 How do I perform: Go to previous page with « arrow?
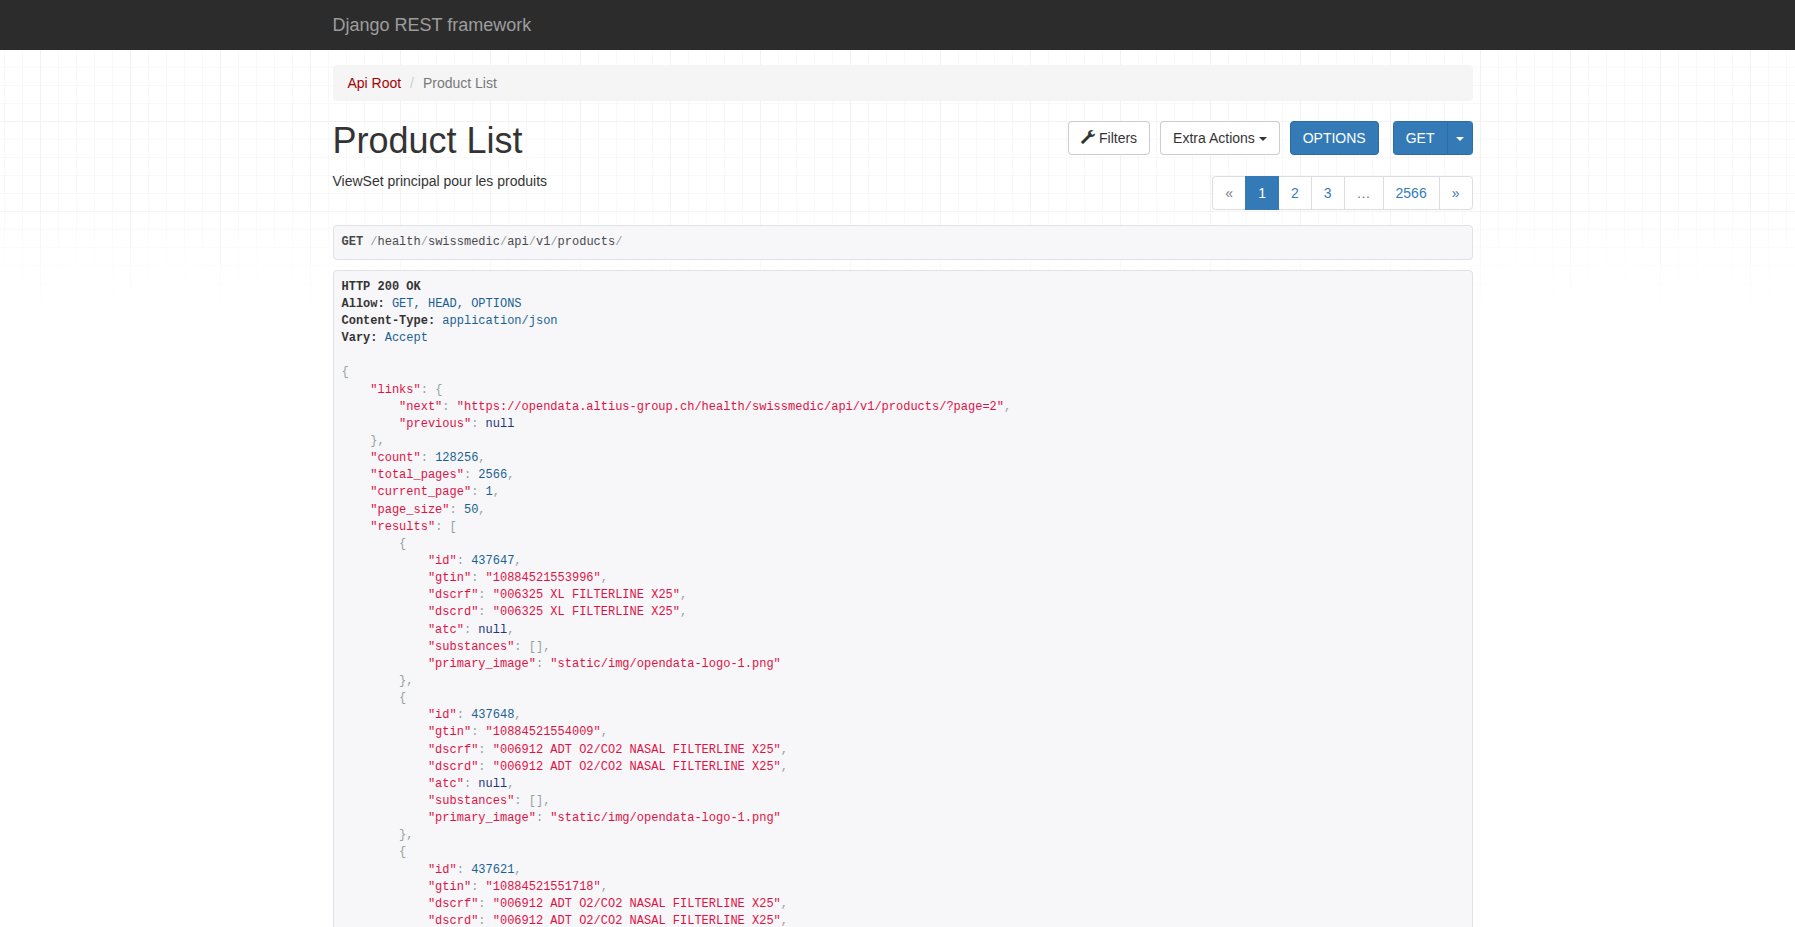click(1228, 193)
